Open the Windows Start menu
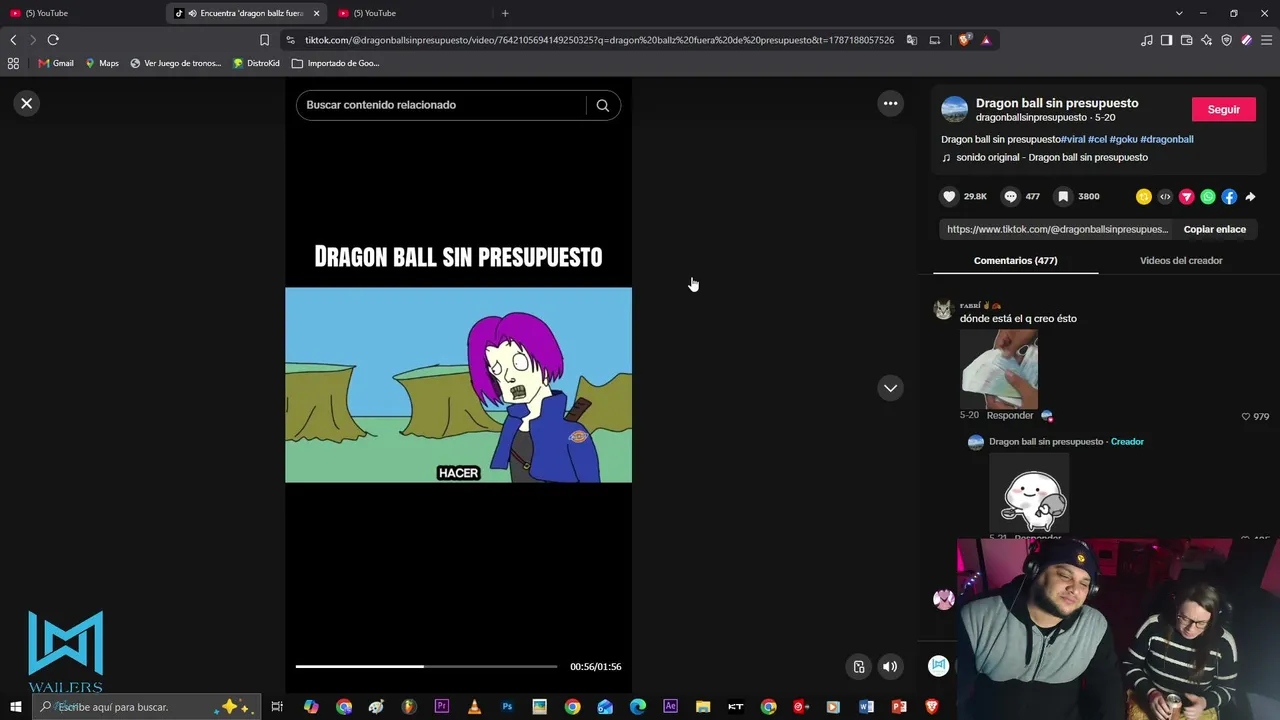Screen dimensions: 1280x720 tap(15, 707)
